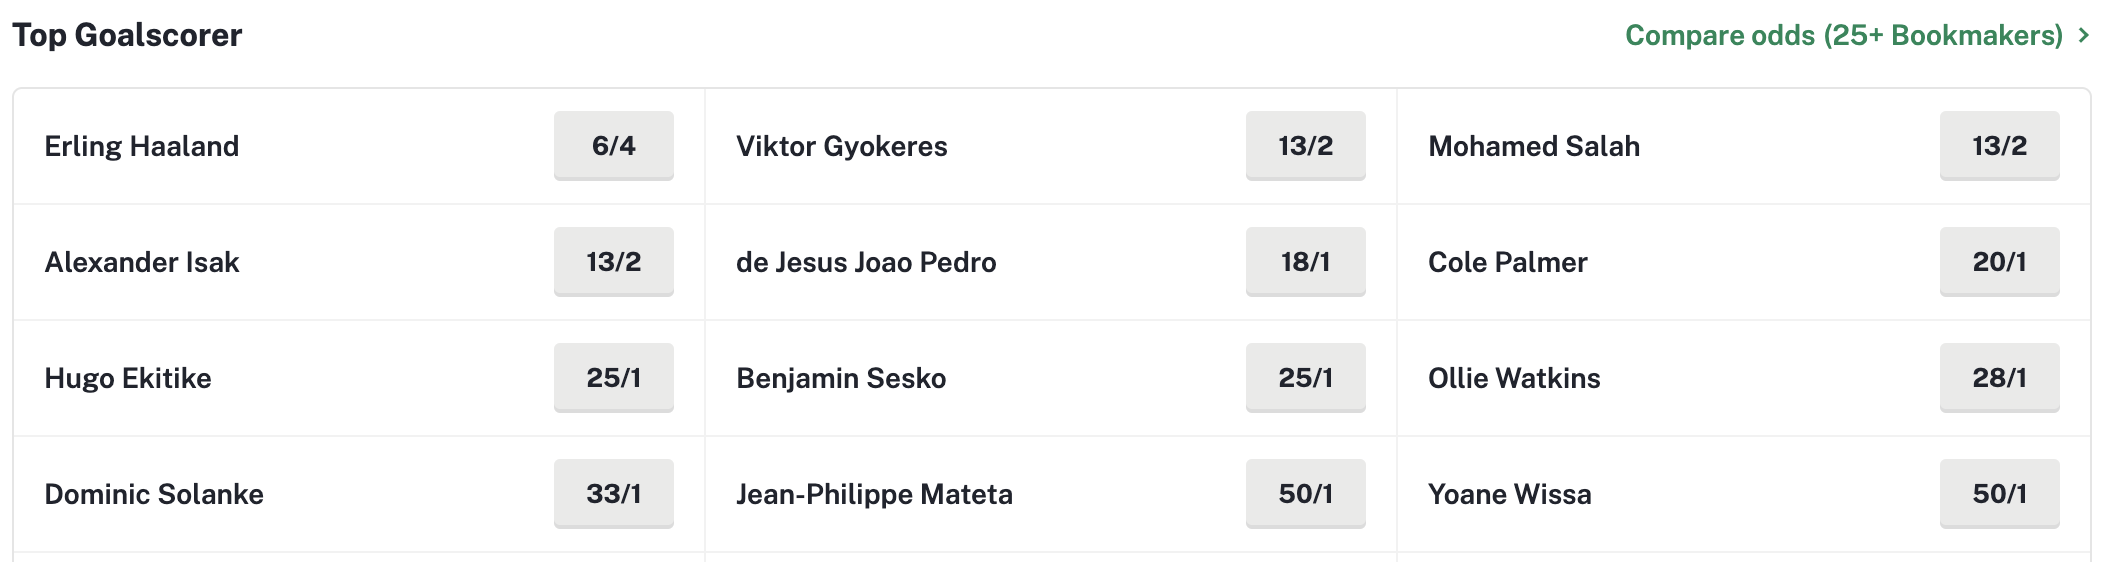
Task: Click Dominic Solanke 33/1 odds button
Action: [614, 494]
